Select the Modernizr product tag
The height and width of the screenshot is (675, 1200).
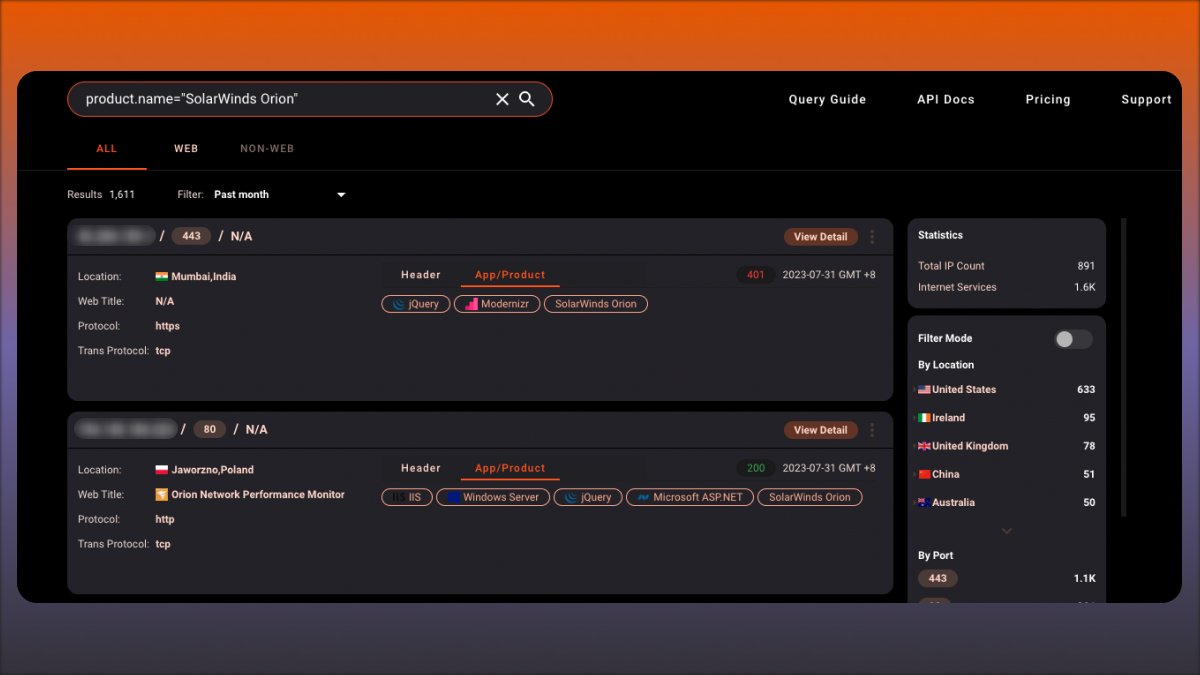(x=497, y=304)
